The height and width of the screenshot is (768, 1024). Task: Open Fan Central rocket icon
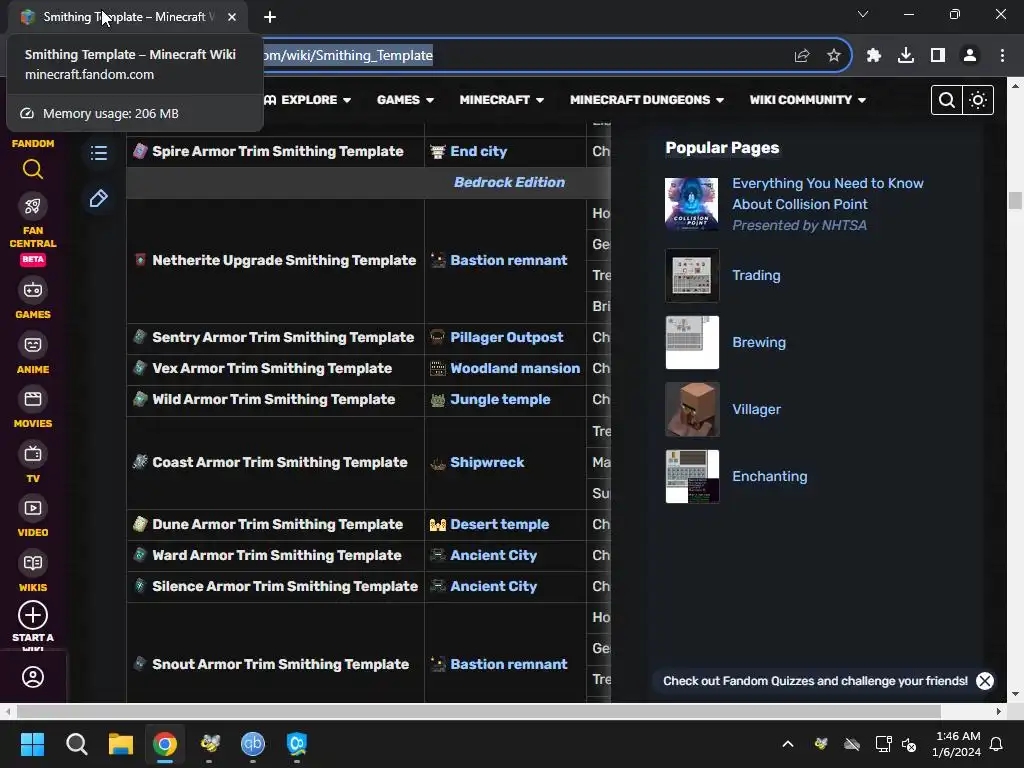pos(33,206)
